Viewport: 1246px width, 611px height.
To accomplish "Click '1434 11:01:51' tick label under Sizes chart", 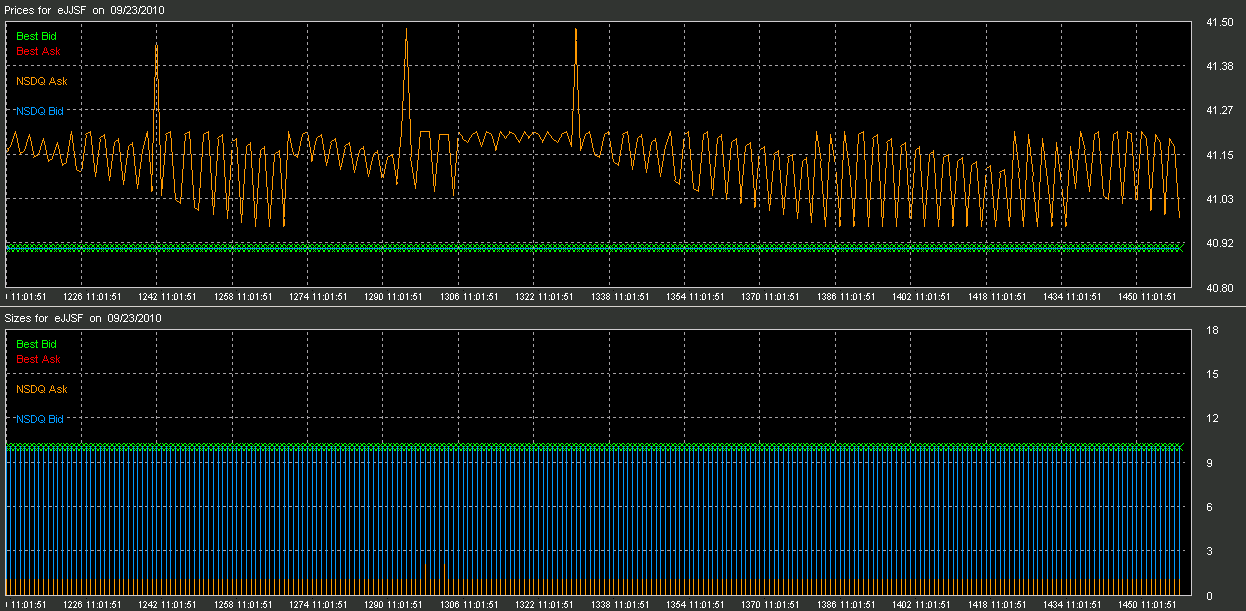I will 1073,605.
